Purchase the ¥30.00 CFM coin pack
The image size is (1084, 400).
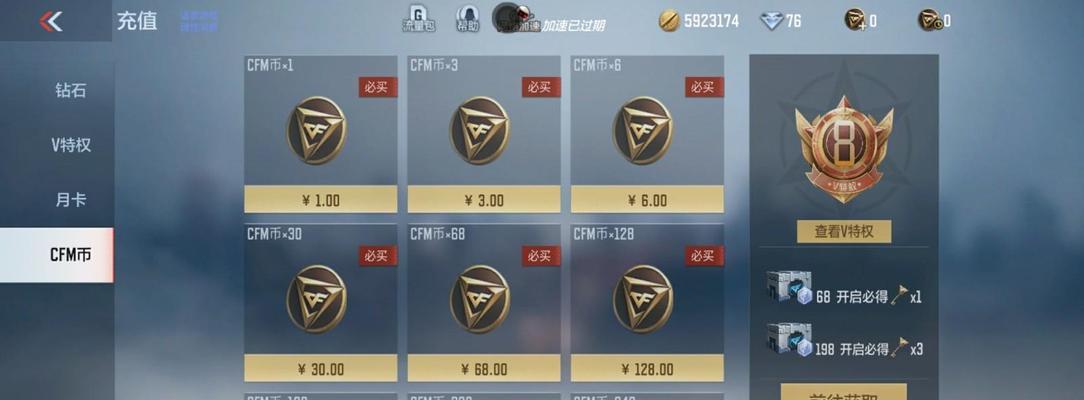pos(321,368)
